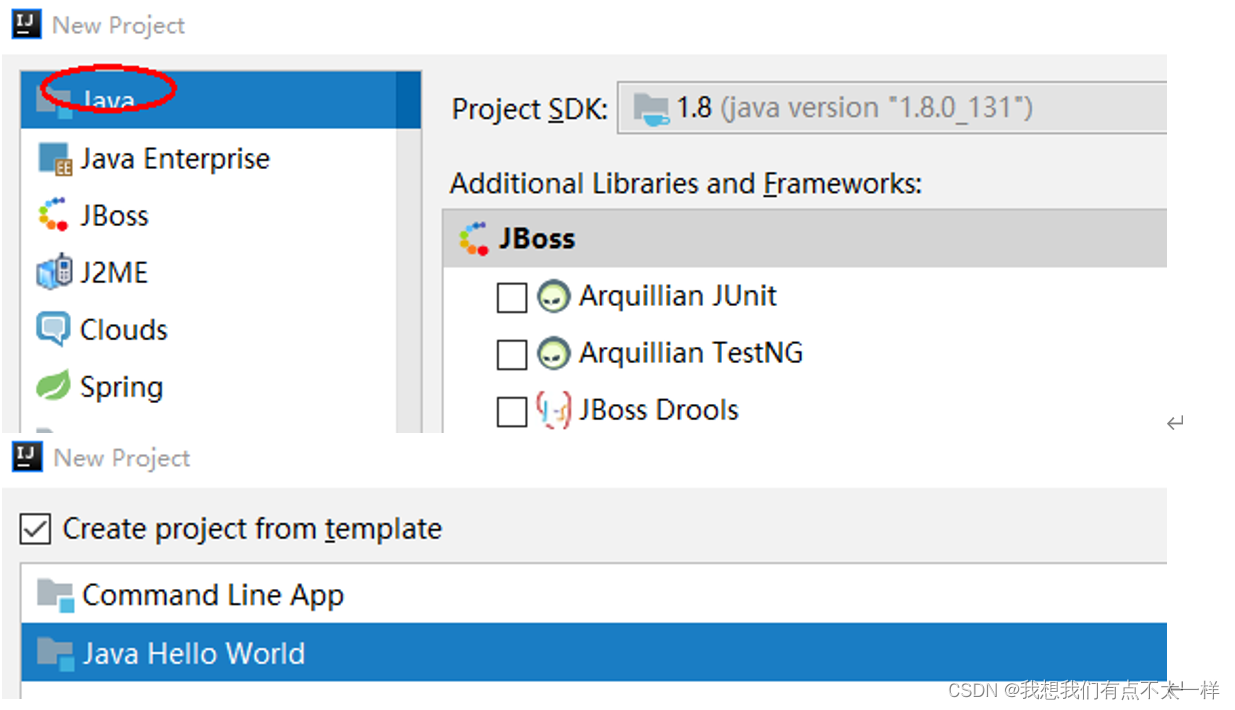Viewport: 1235px width, 710px height.
Task: Click the IntelliJ logo in upper New Project title
Action: click(x=27, y=25)
